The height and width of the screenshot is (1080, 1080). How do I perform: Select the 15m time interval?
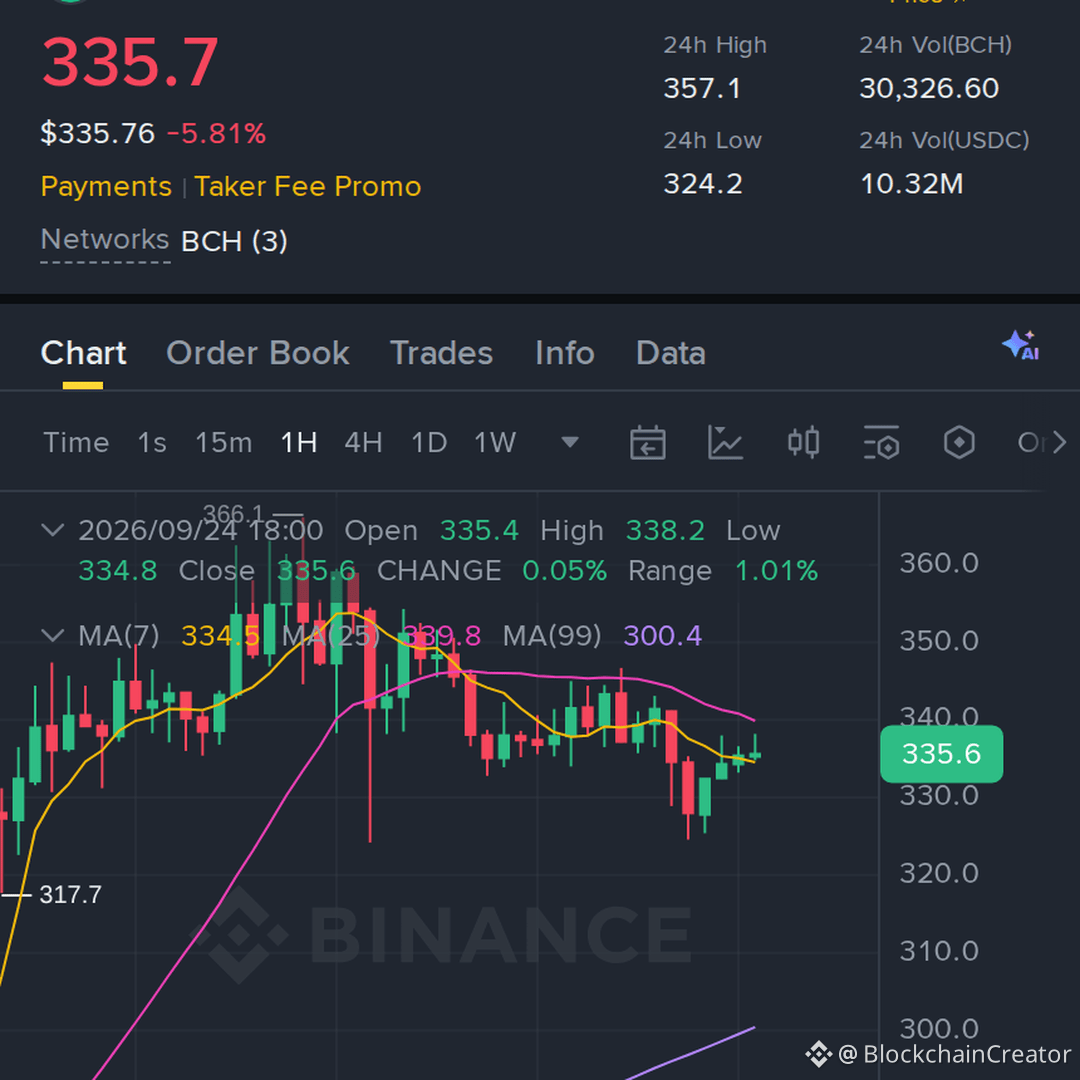click(223, 442)
